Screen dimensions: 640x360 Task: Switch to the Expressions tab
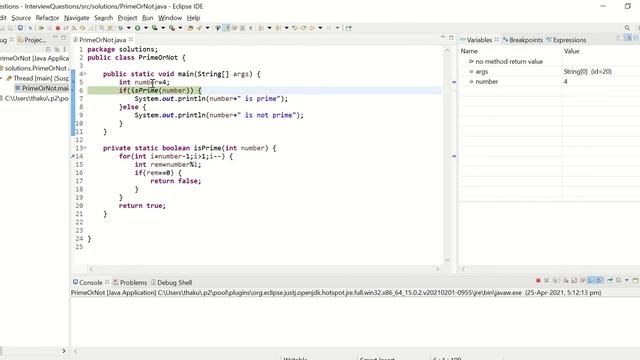(566, 40)
